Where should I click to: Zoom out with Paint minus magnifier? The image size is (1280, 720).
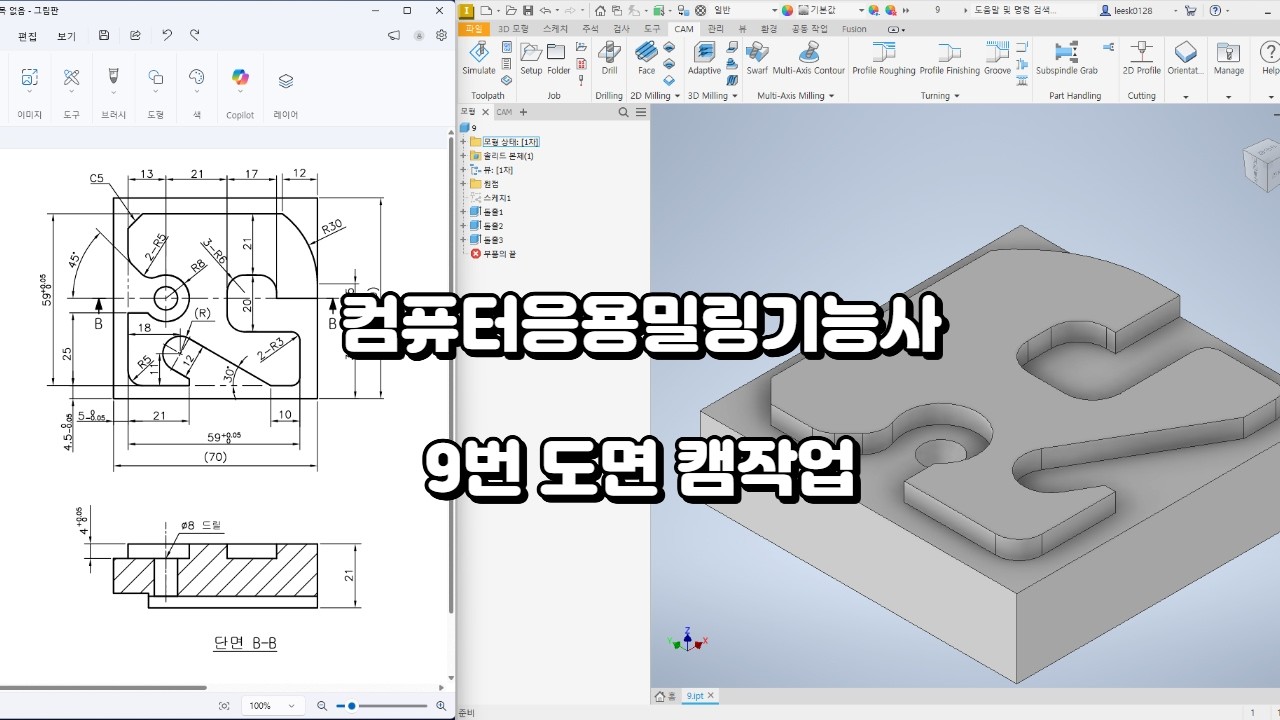(x=323, y=706)
